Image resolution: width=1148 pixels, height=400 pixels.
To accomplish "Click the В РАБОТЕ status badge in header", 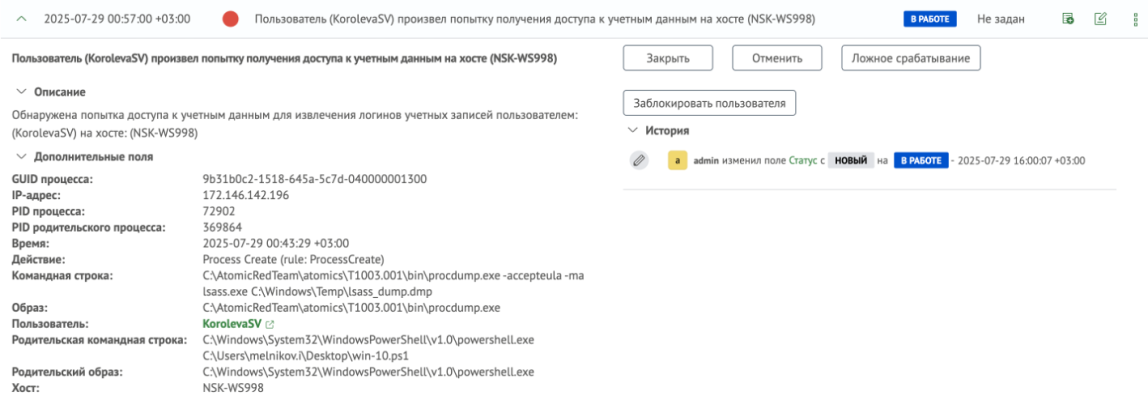I will pyautogui.click(x=930, y=19).
